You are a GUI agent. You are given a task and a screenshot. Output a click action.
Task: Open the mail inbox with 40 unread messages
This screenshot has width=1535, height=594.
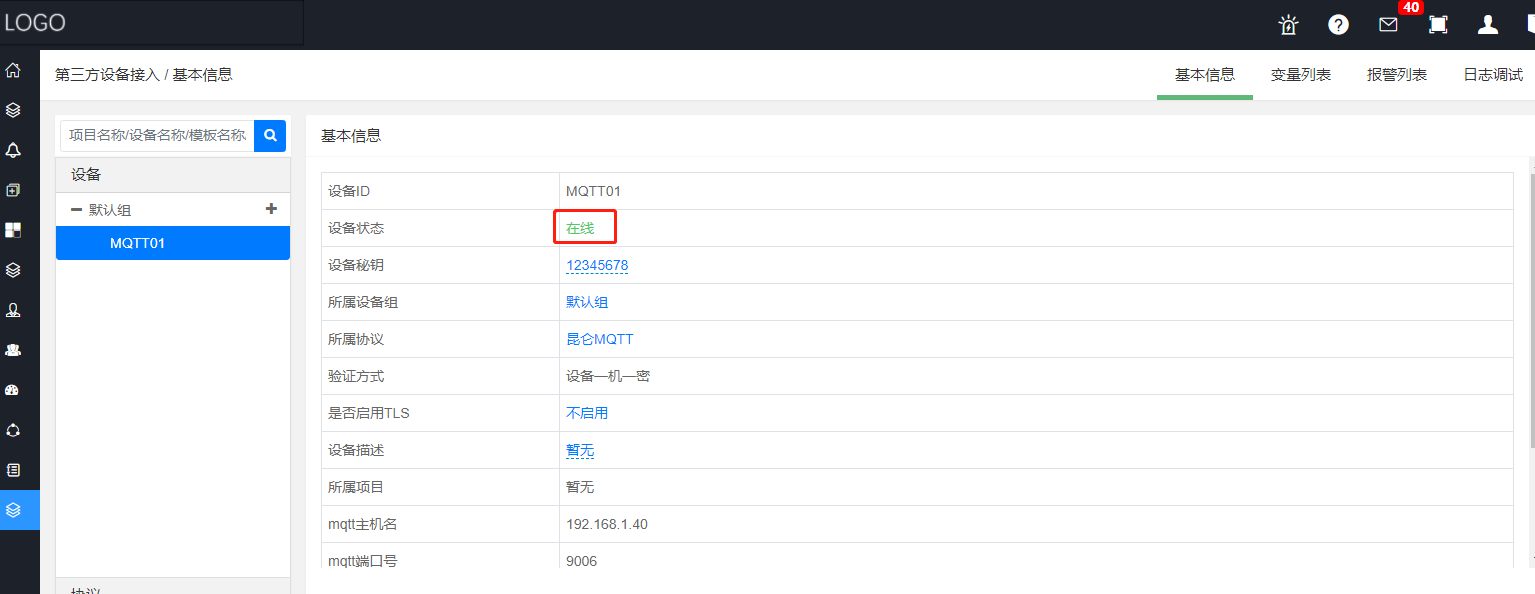coord(1388,25)
